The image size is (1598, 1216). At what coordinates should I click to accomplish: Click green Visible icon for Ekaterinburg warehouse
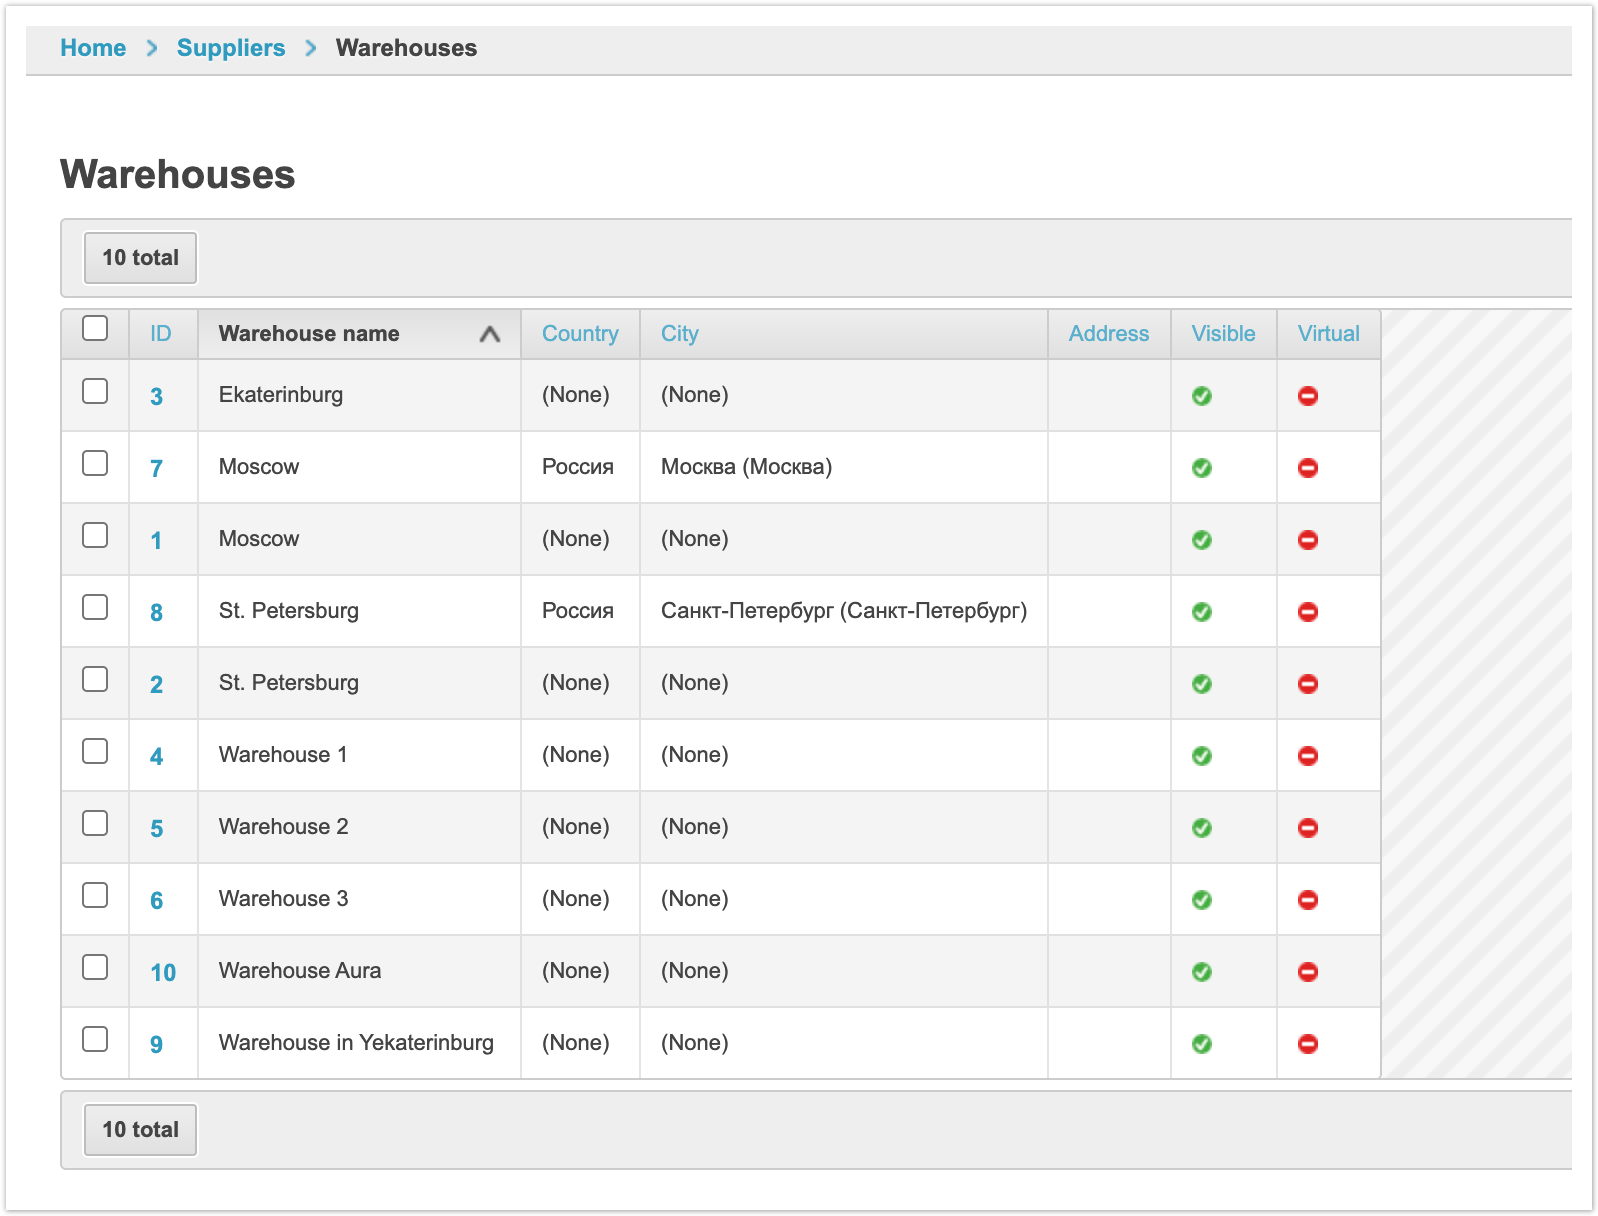pos(1202,396)
